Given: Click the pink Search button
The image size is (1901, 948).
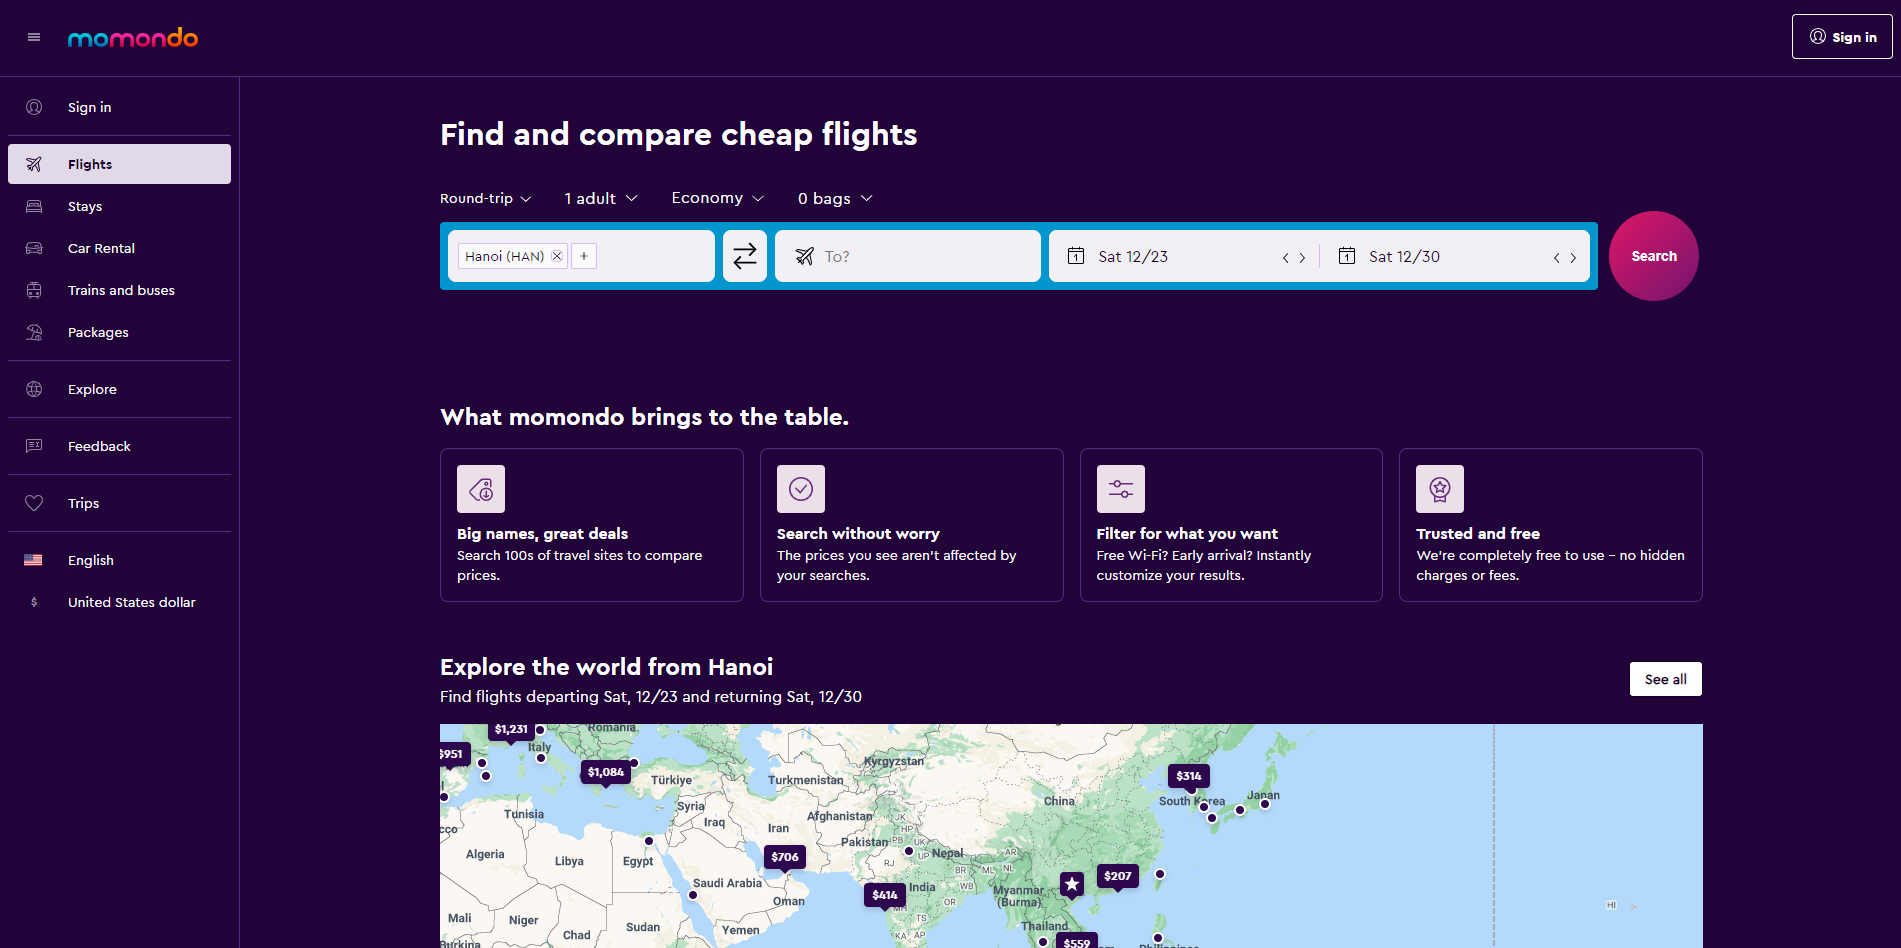Looking at the screenshot, I should (x=1654, y=256).
